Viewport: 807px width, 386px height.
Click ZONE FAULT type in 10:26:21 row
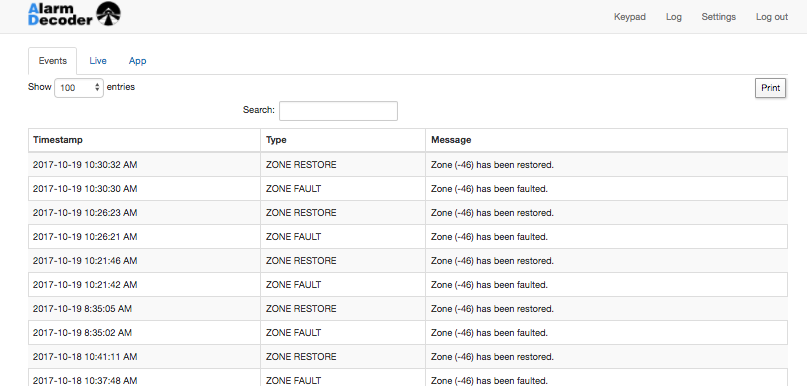293,237
